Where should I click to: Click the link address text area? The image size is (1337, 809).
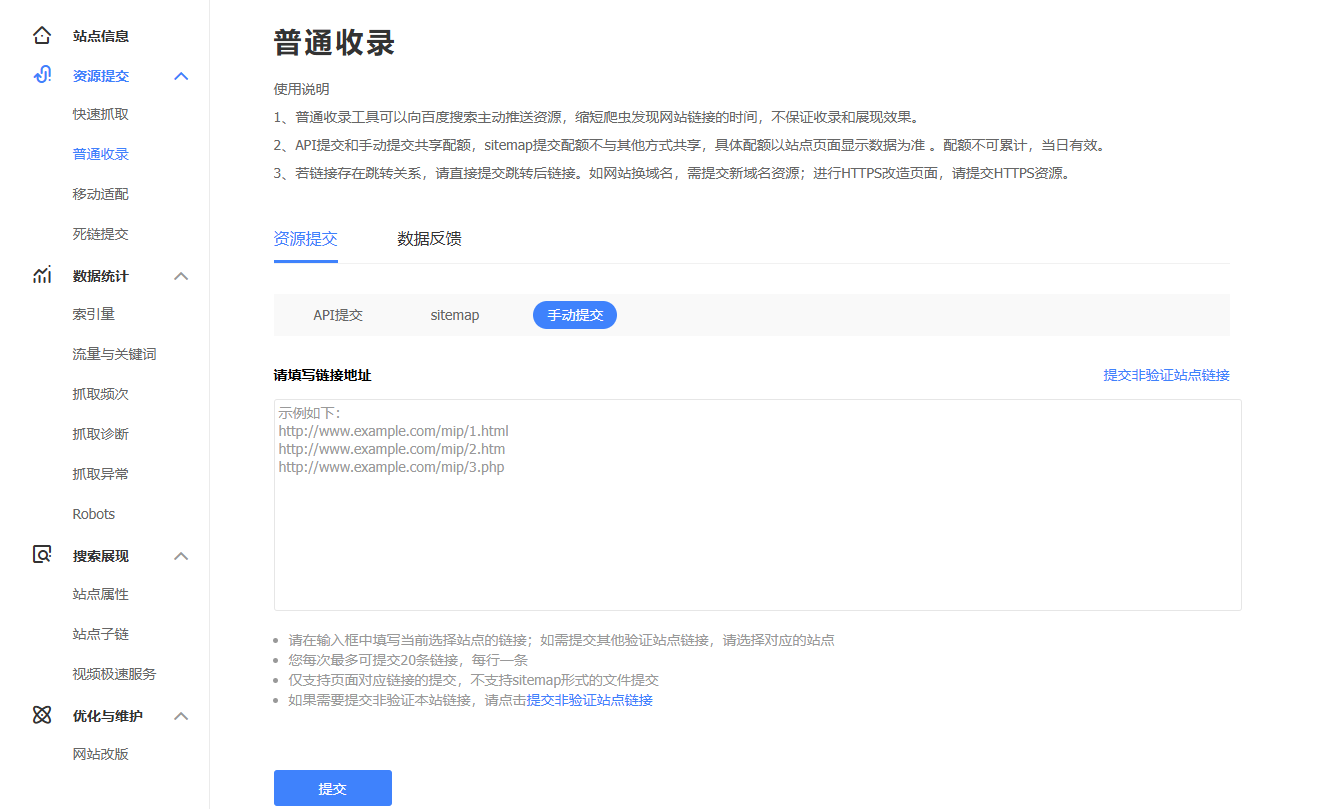point(758,505)
